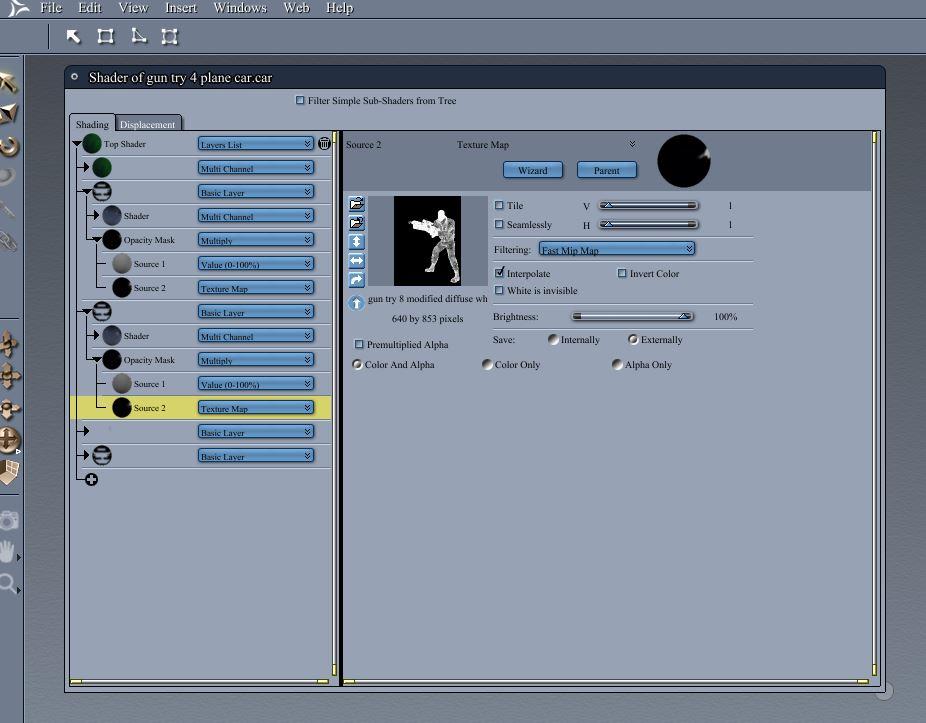The height and width of the screenshot is (723, 926).
Task: Open the Edit menu
Action: [x=90, y=8]
